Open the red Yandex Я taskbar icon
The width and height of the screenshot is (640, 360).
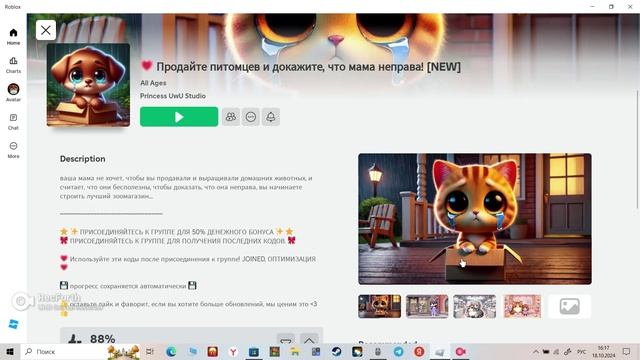pyautogui.click(x=419, y=351)
